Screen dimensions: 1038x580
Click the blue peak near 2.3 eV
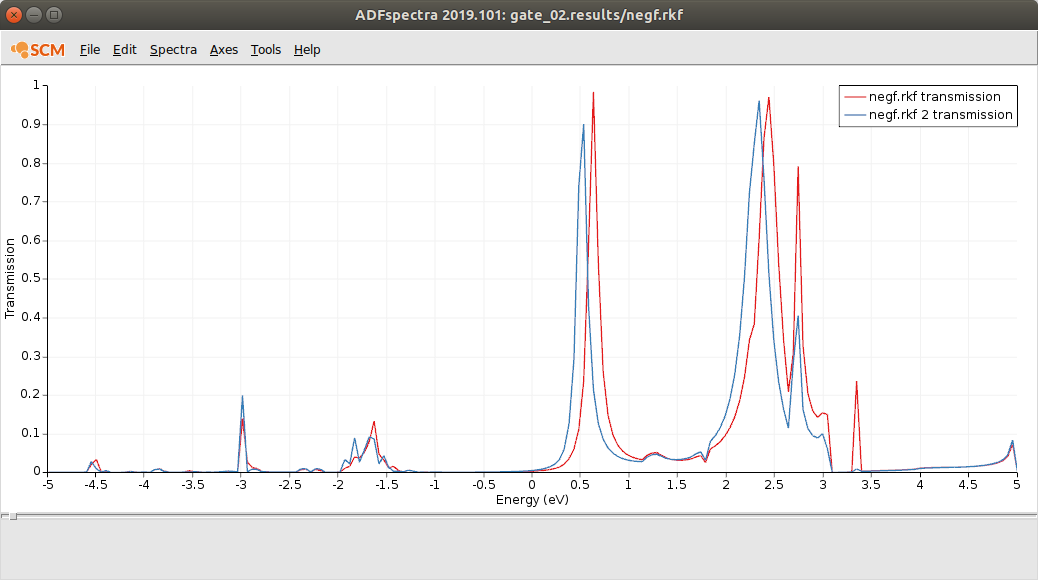coord(759,102)
